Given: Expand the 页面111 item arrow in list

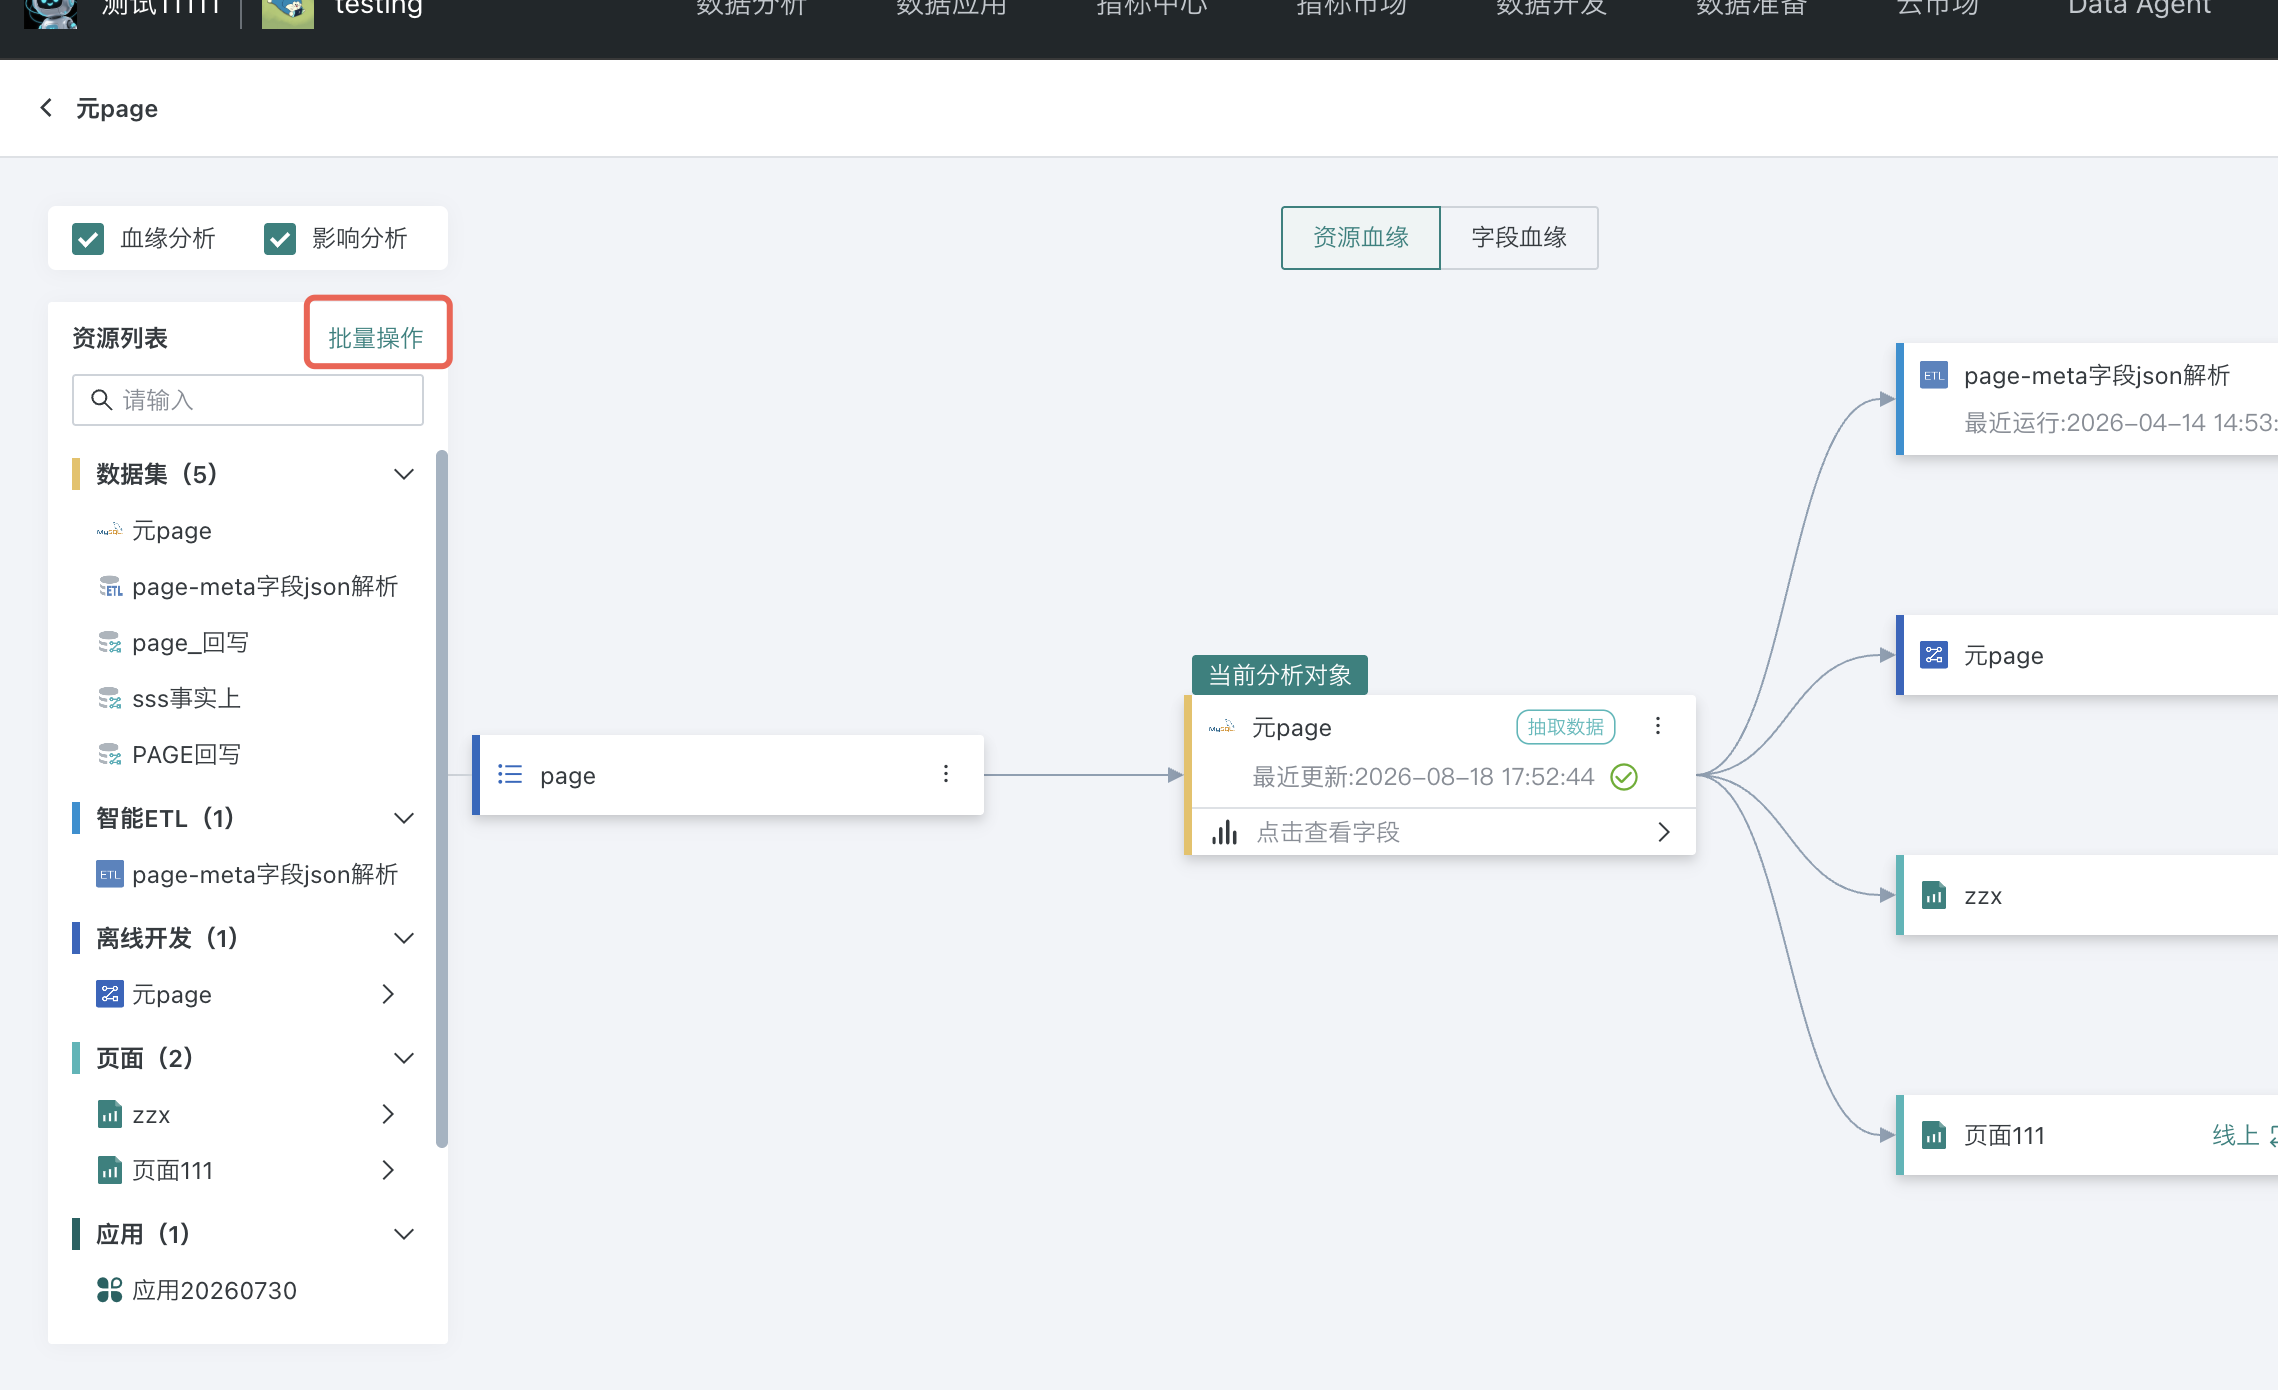Looking at the screenshot, I should 388,1170.
